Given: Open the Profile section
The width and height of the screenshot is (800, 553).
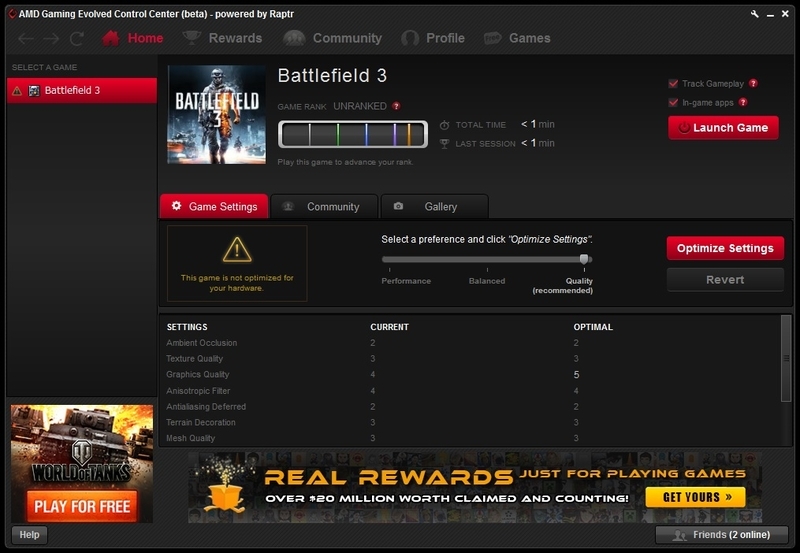Looking at the screenshot, I should 433,38.
